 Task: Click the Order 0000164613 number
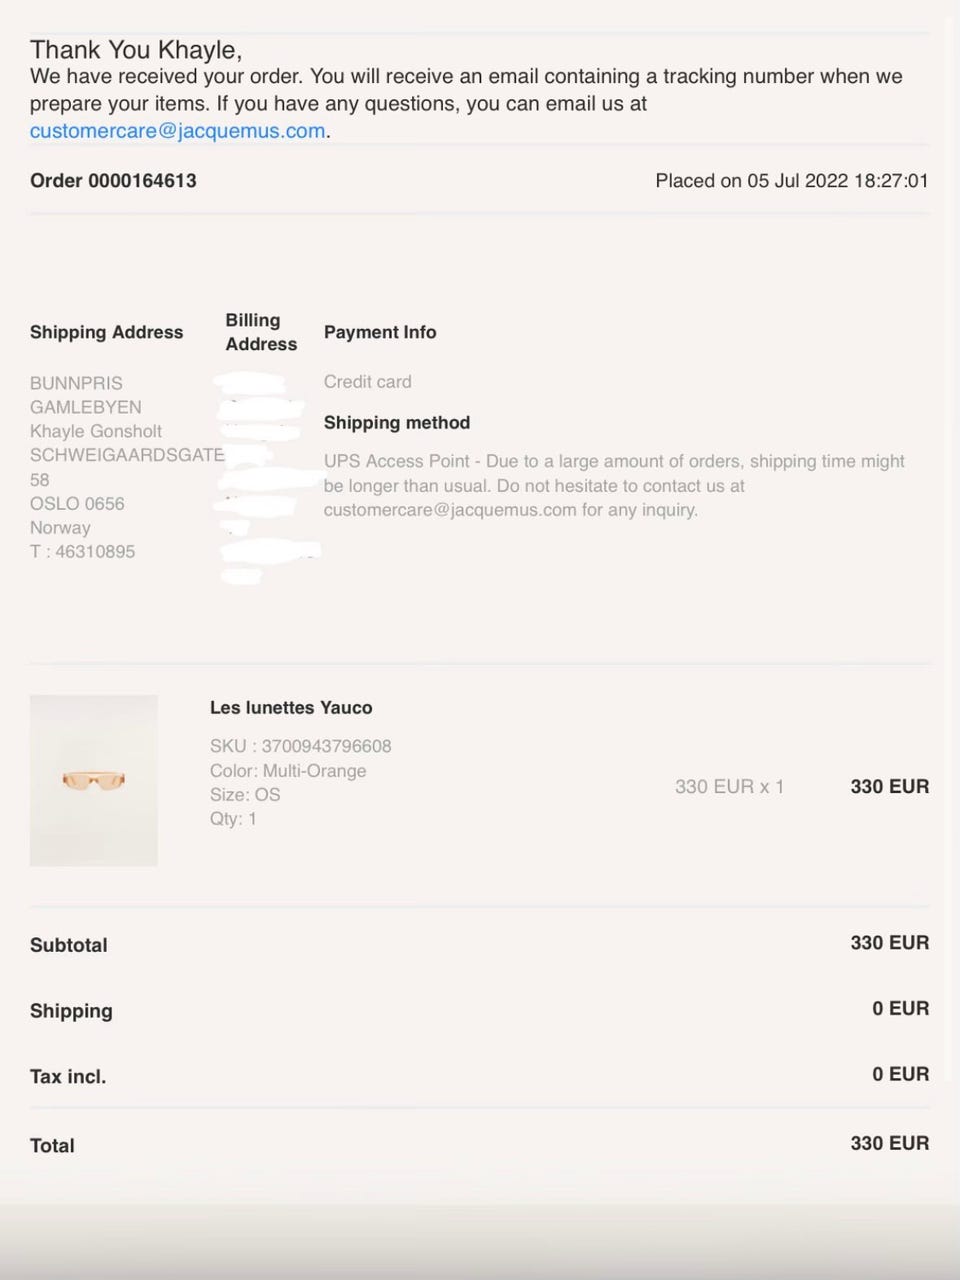113,181
